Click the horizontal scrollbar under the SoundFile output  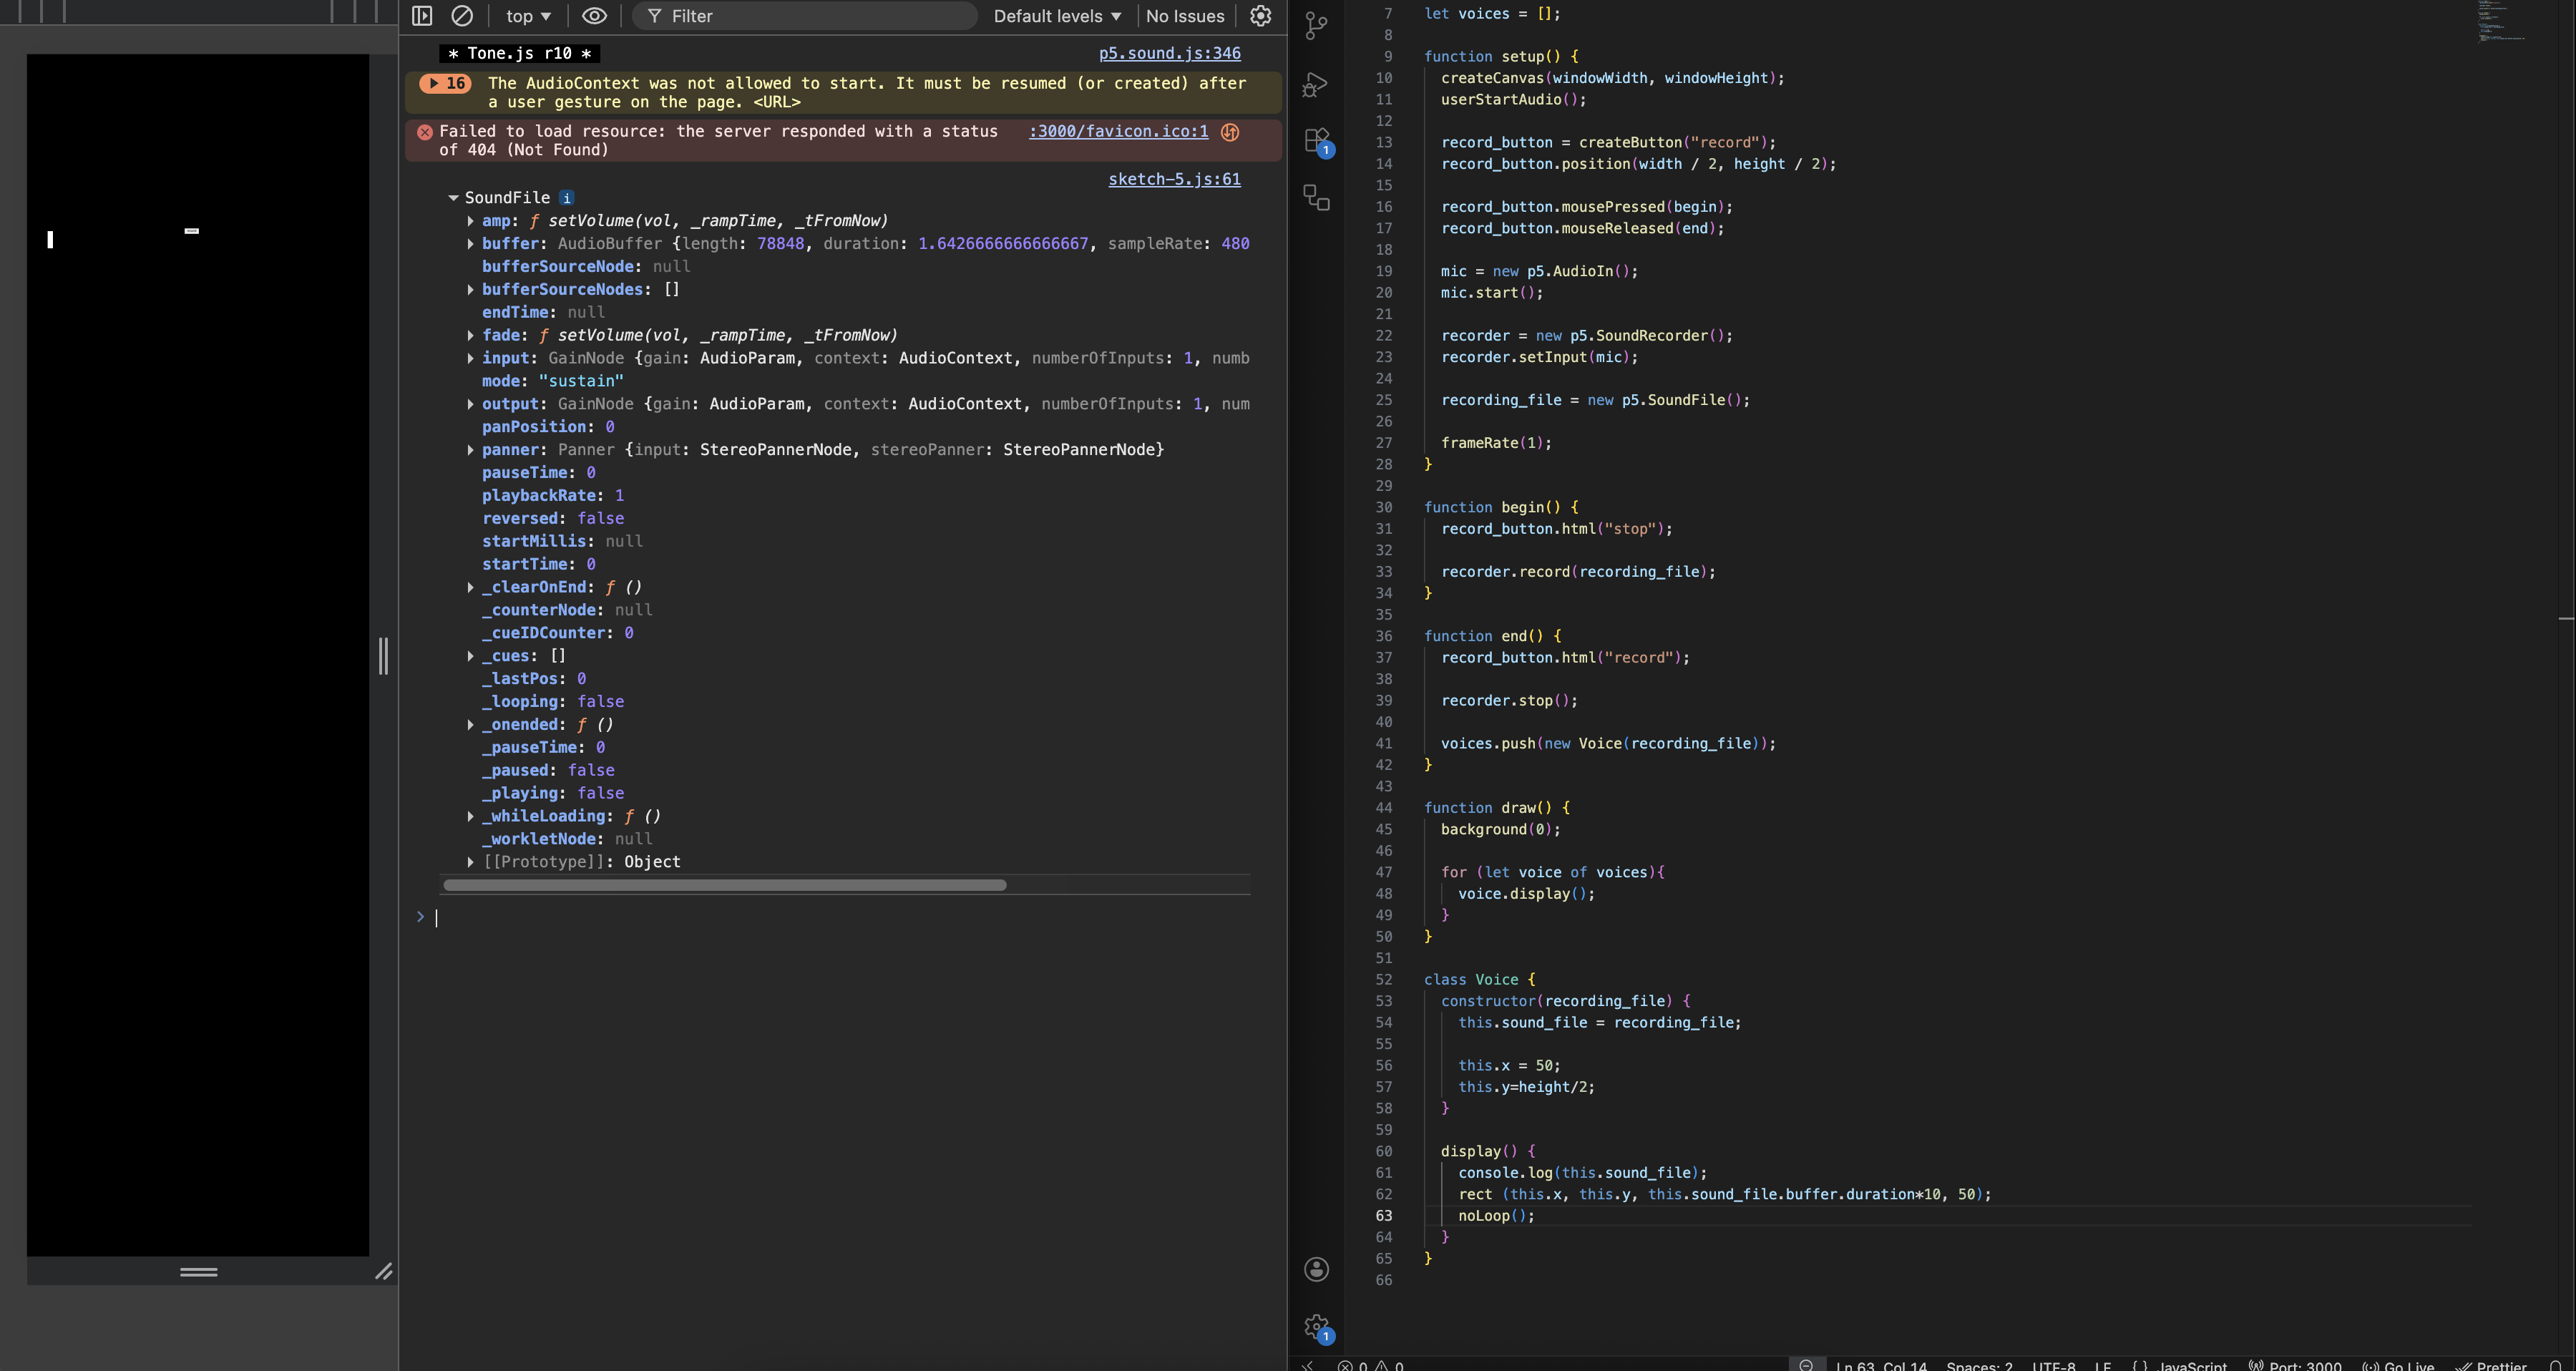724,885
